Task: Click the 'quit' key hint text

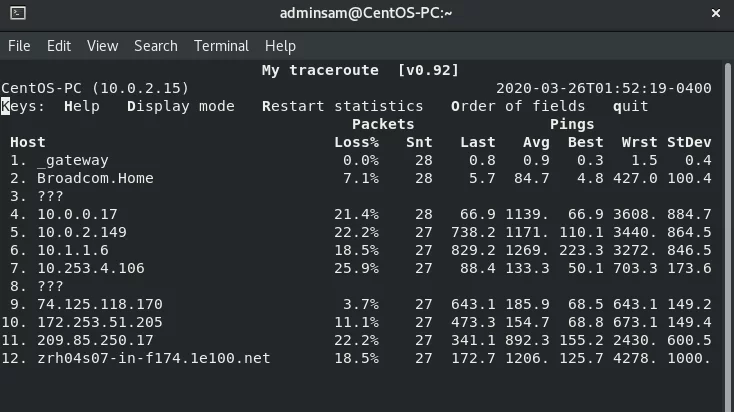Action: pos(631,107)
